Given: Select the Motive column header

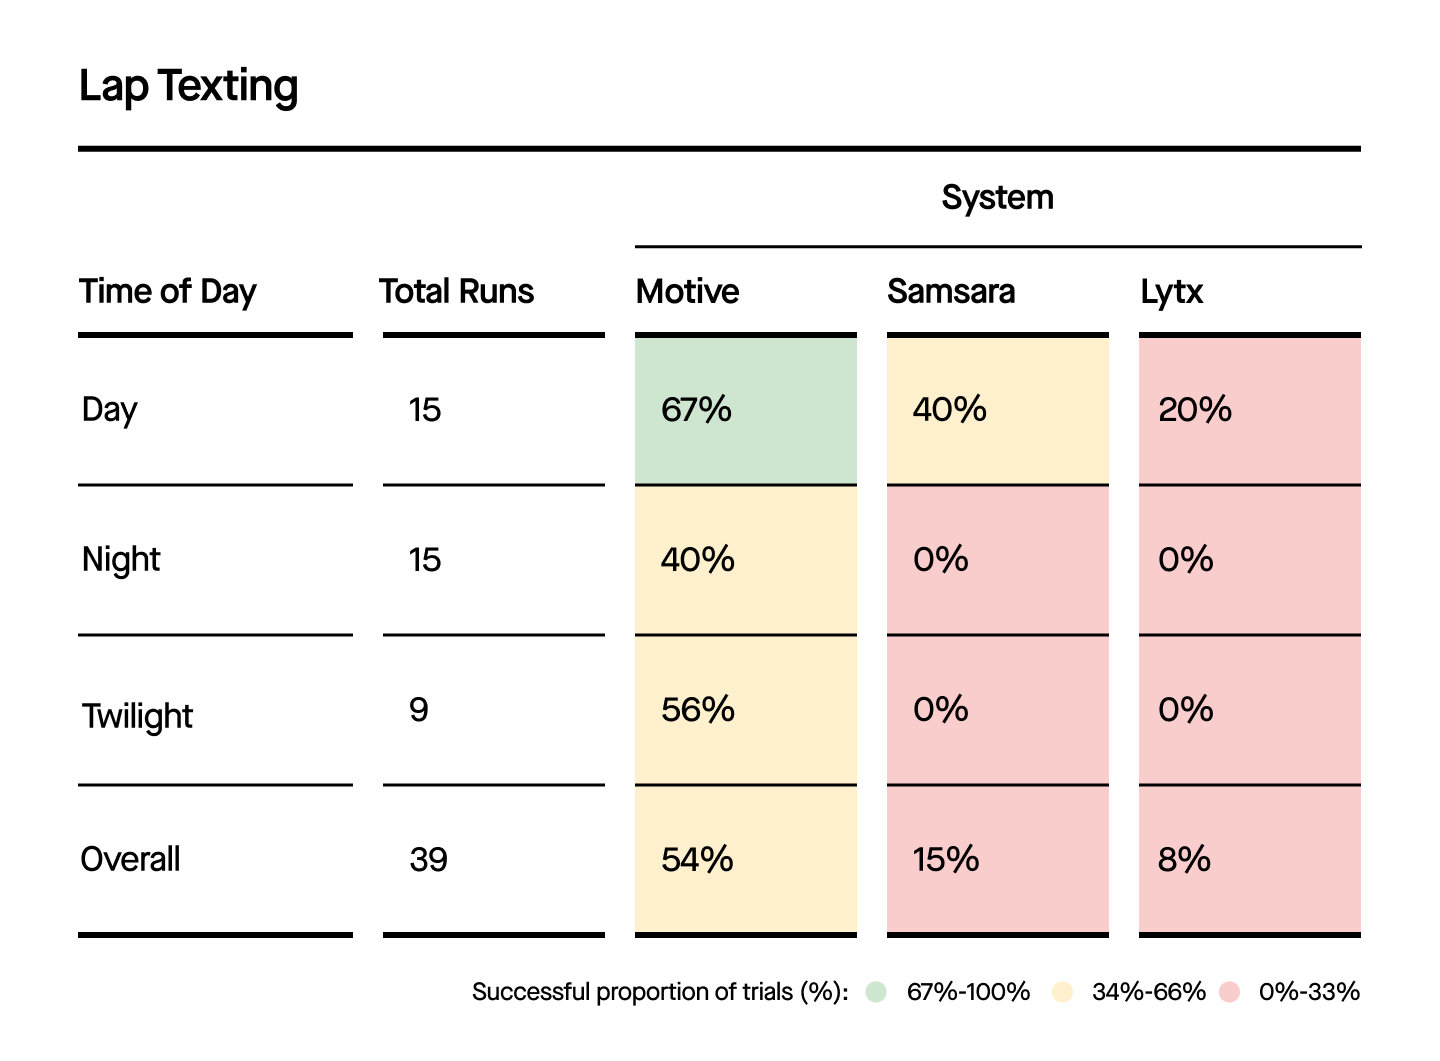Looking at the screenshot, I should [x=688, y=291].
